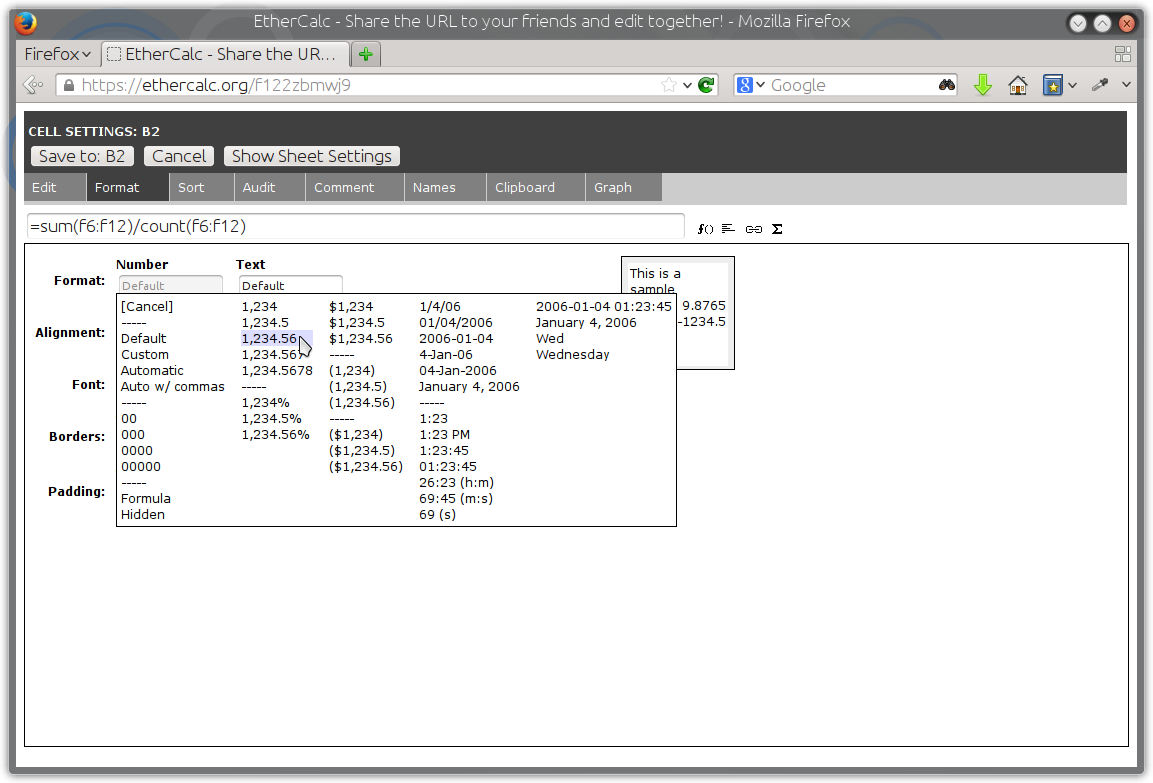This screenshot has height=783, width=1153.
Task: Select the 1,234.5678 number format
Action: click(x=277, y=371)
